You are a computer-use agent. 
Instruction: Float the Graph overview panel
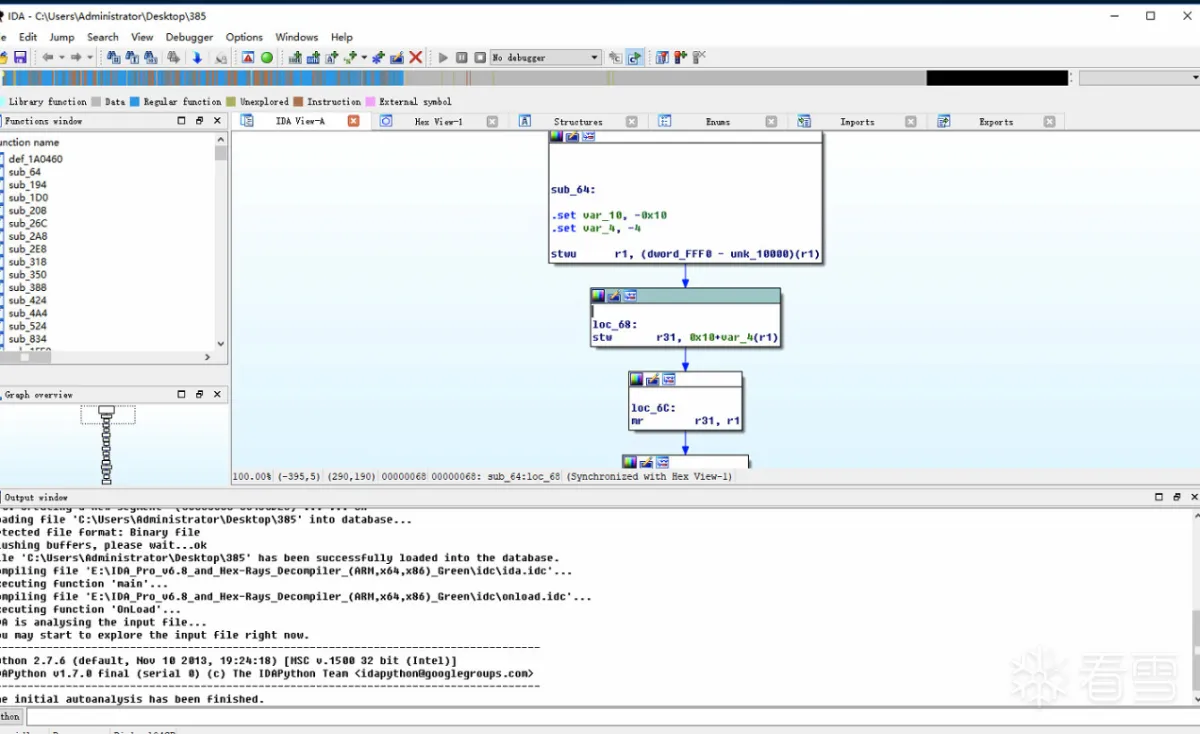[x=200, y=395]
